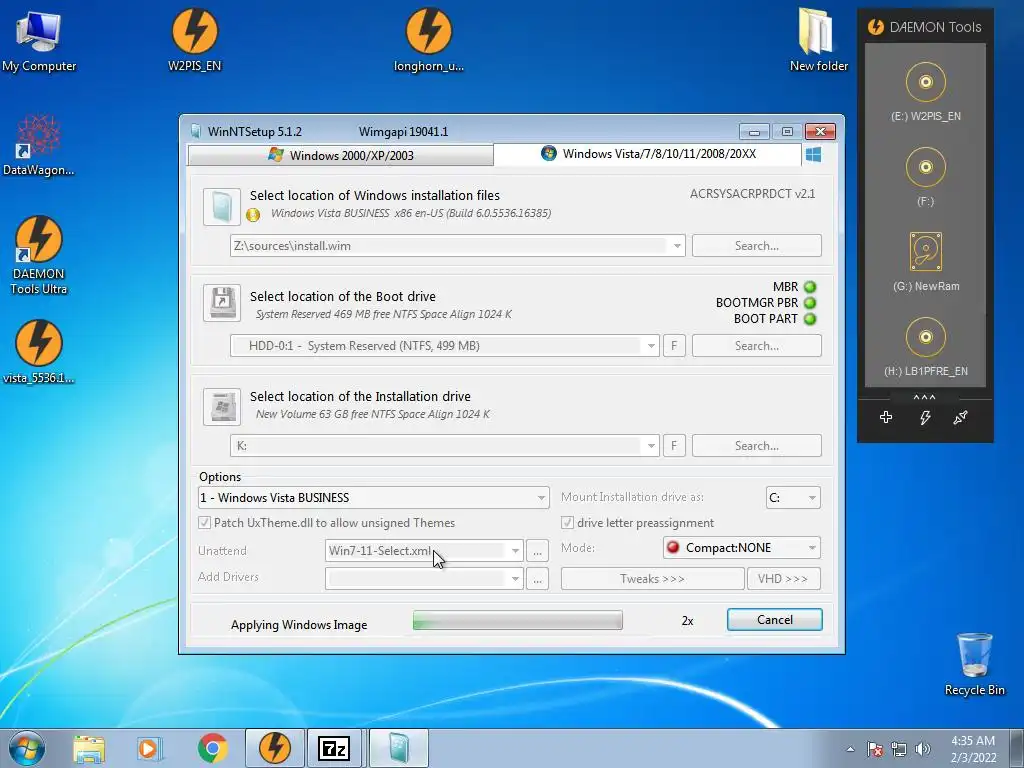Image resolution: width=1024 pixels, height=768 pixels.
Task: Expand the K: installation drive dropdown
Action: click(651, 446)
